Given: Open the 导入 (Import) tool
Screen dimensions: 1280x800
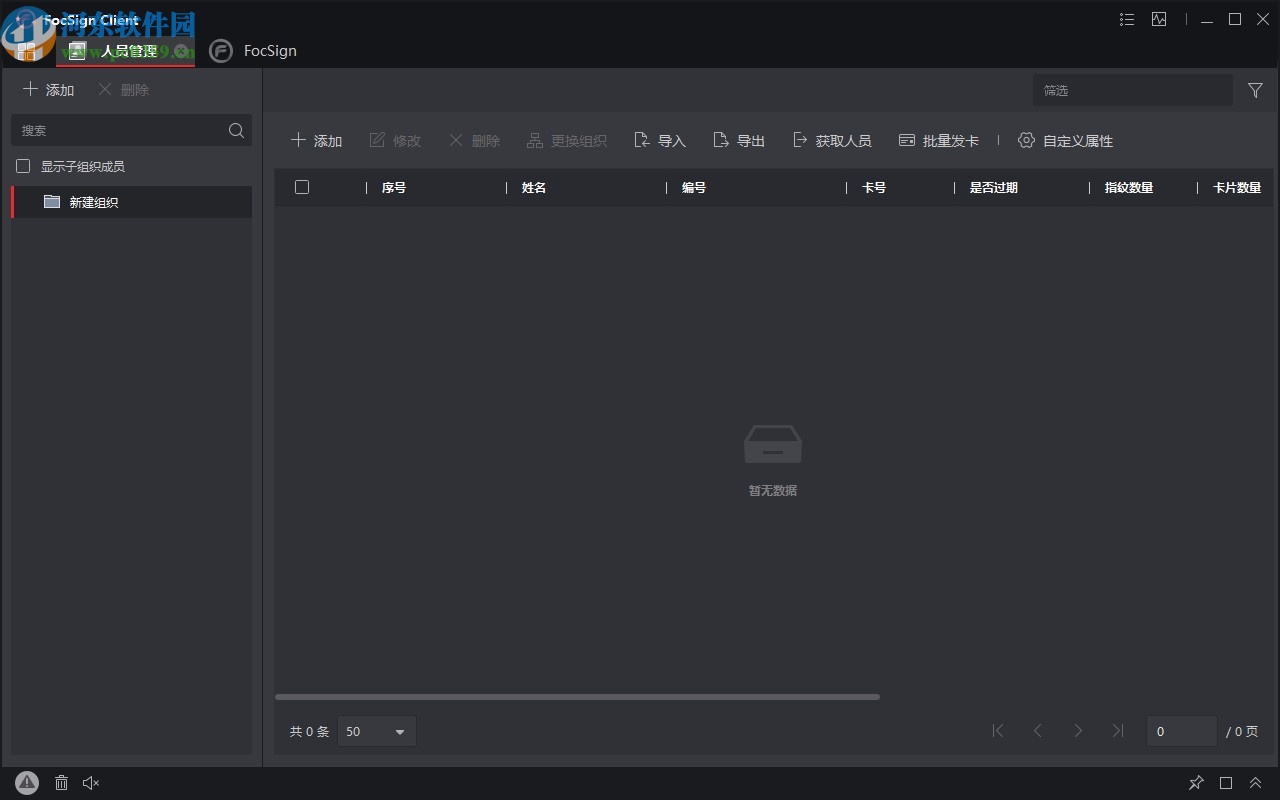Looking at the screenshot, I should tap(659, 140).
